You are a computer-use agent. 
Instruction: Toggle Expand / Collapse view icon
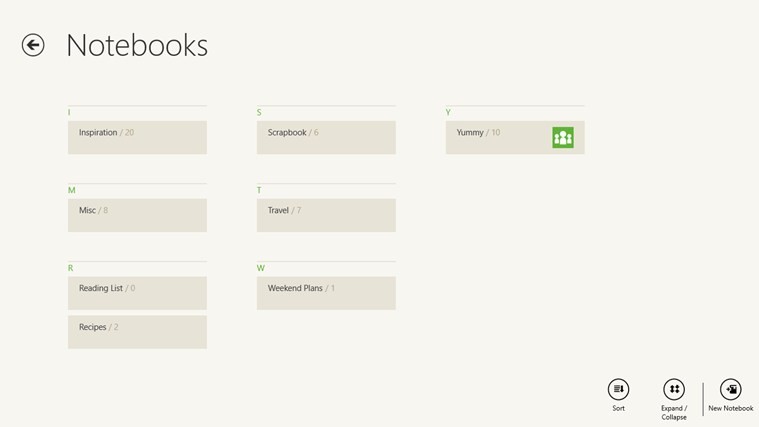(674, 389)
